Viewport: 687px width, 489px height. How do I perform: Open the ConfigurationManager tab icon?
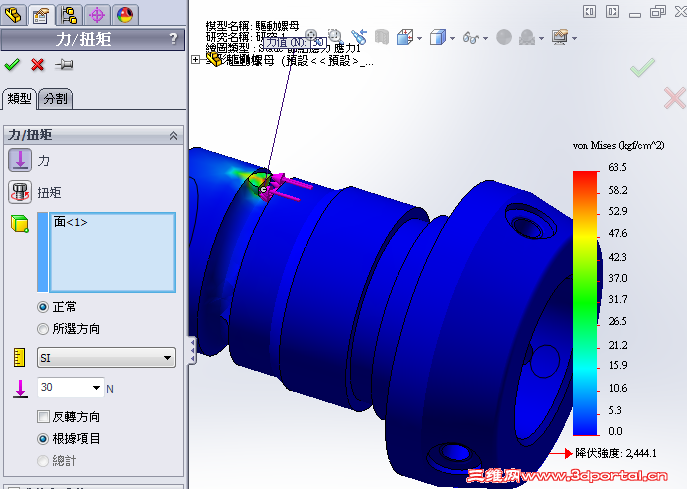[x=69, y=15]
